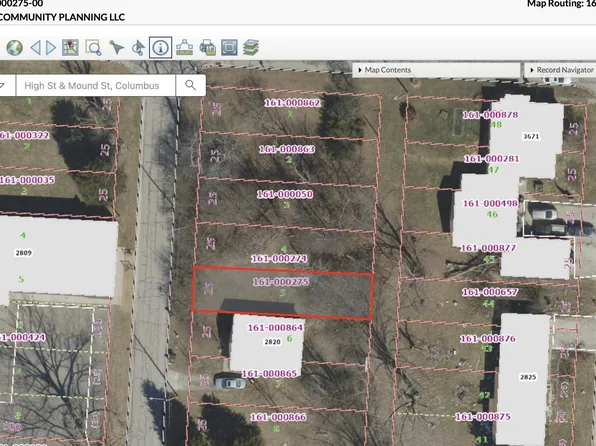Open the search type dropdown arrow

(x=2, y=85)
